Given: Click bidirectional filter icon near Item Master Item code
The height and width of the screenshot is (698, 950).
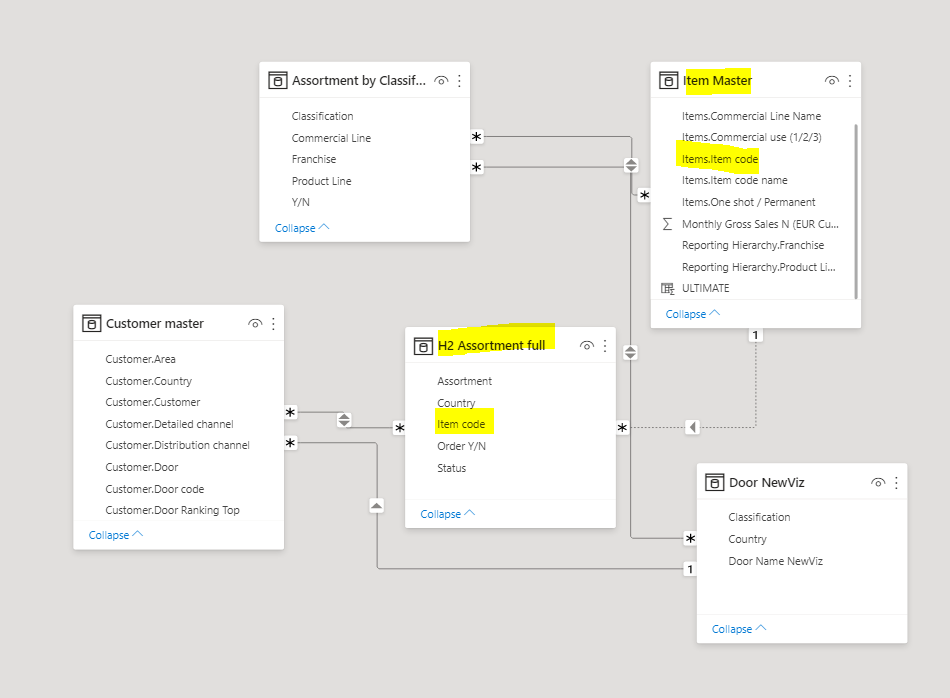Looking at the screenshot, I should click(x=631, y=165).
